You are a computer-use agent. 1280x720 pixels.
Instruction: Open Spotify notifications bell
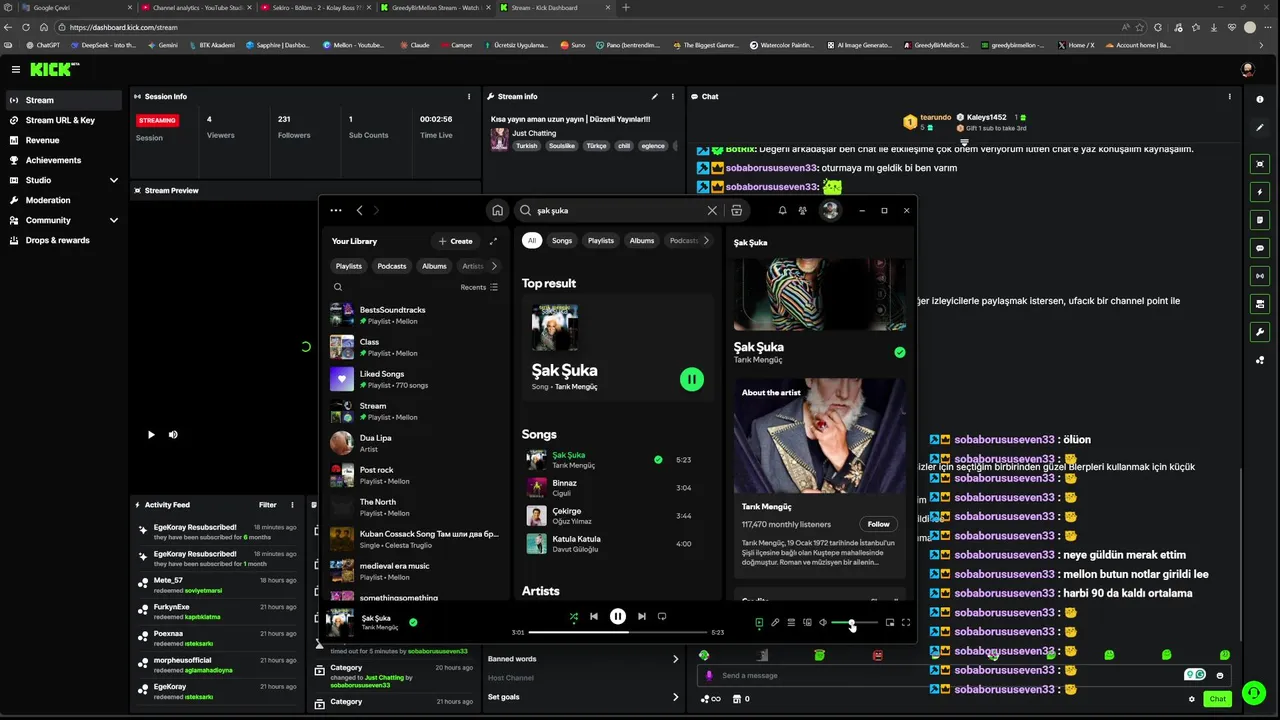[782, 211]
